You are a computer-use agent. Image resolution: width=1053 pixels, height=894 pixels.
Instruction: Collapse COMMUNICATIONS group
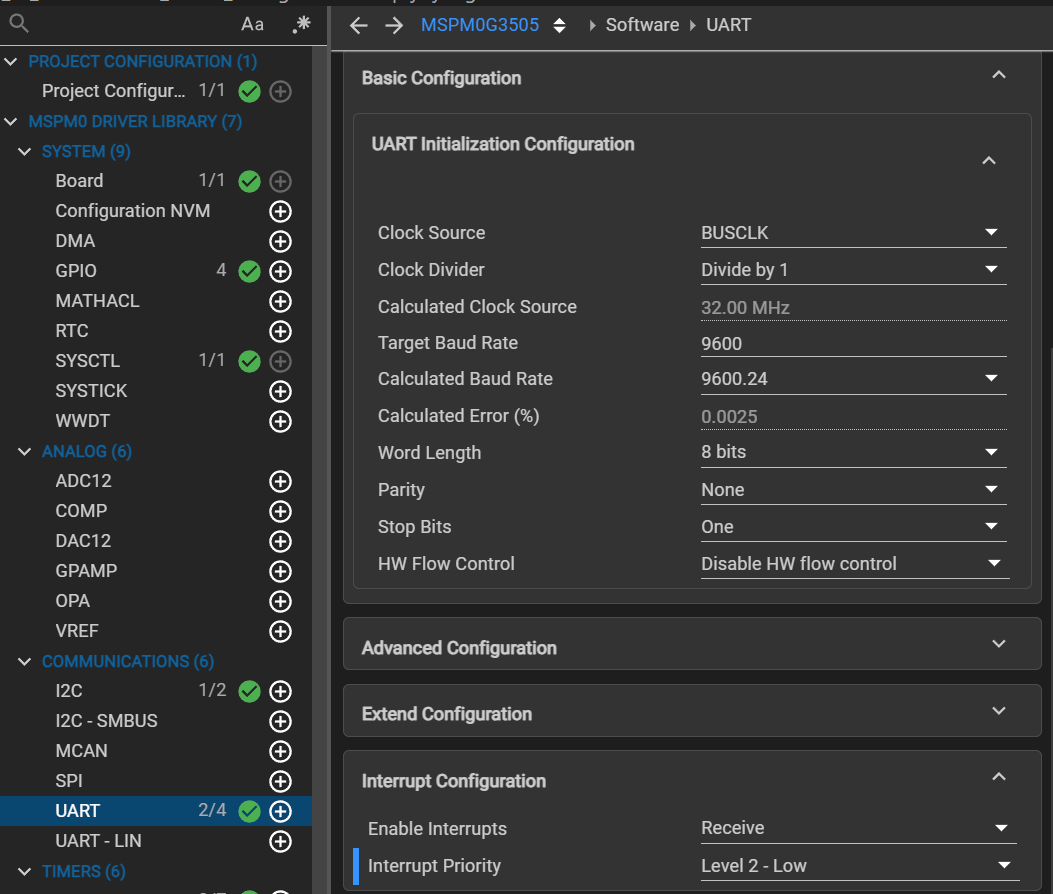tap(24, 662)
